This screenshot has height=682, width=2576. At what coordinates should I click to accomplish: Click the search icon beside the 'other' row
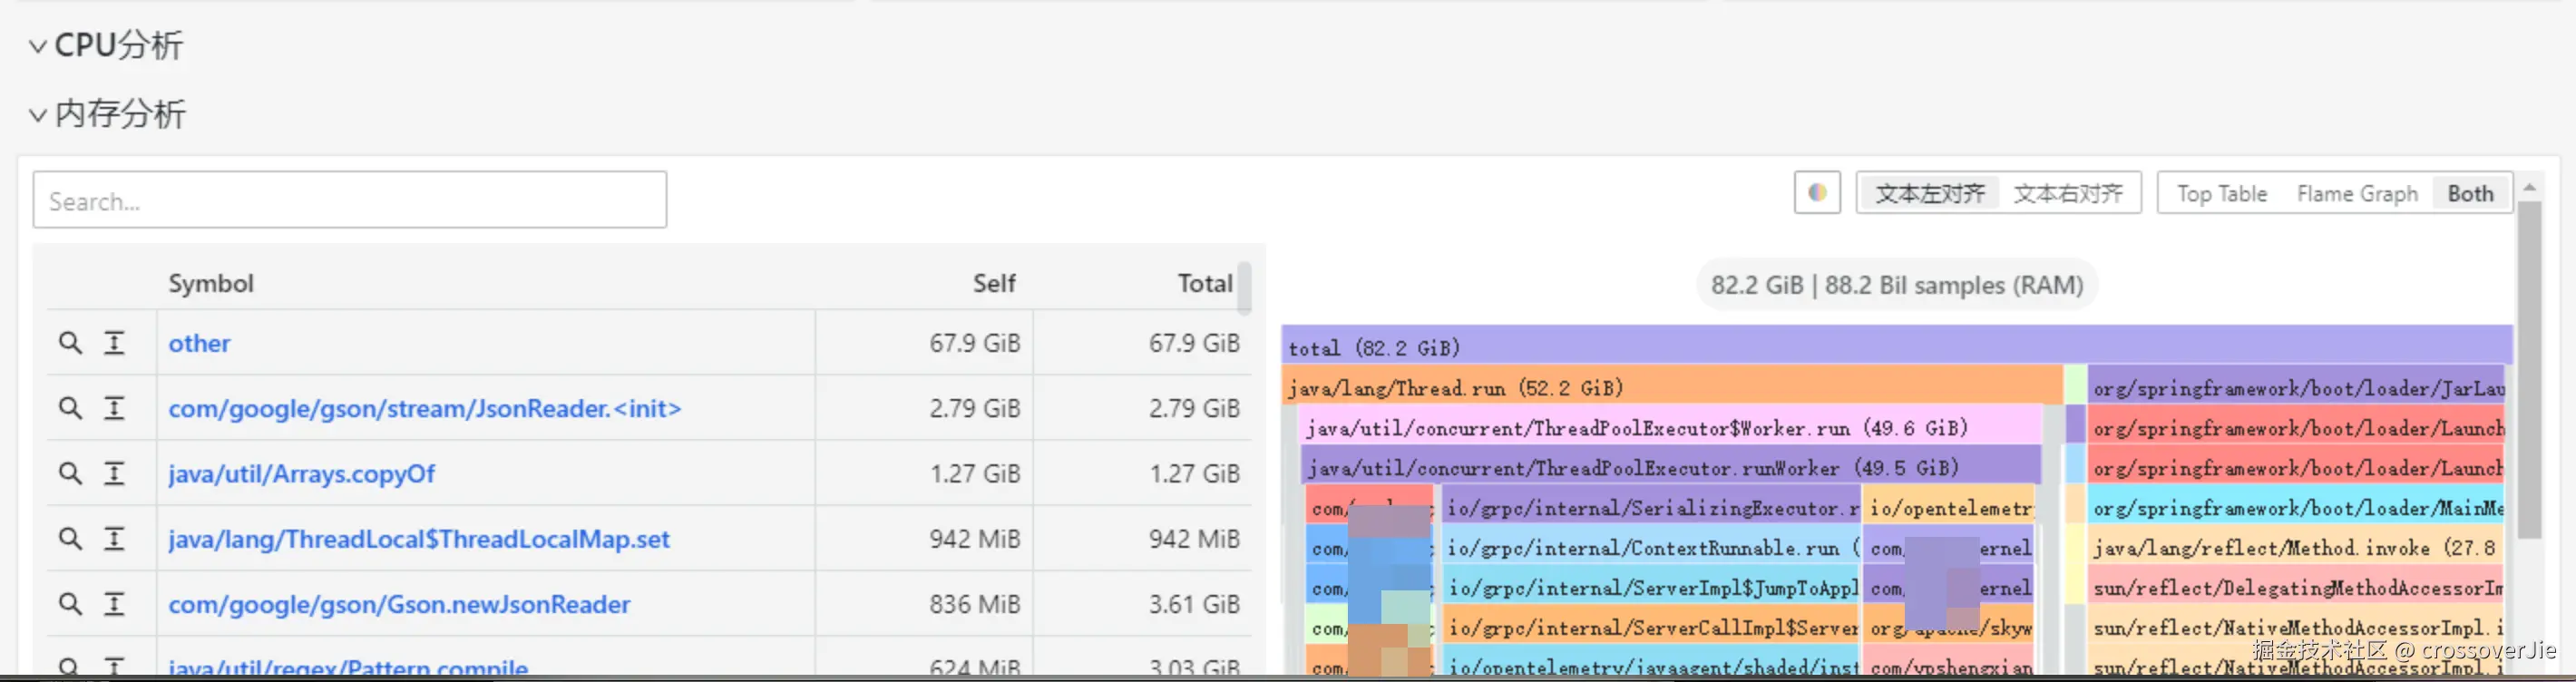point(69,343)
